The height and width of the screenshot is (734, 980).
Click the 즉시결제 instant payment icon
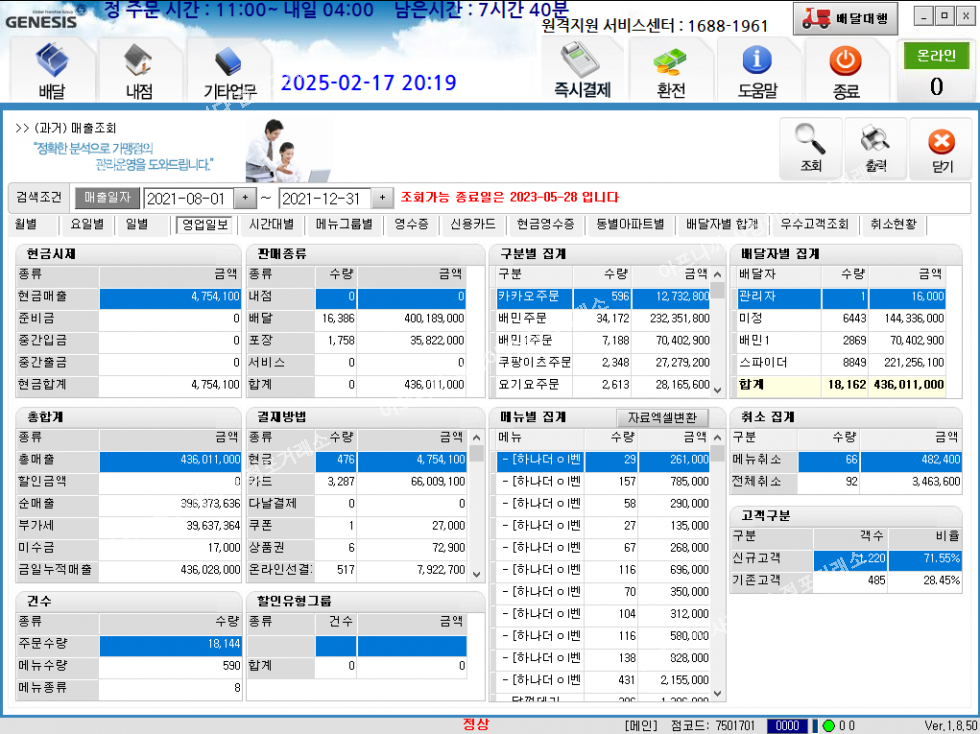tap(582, 72)
